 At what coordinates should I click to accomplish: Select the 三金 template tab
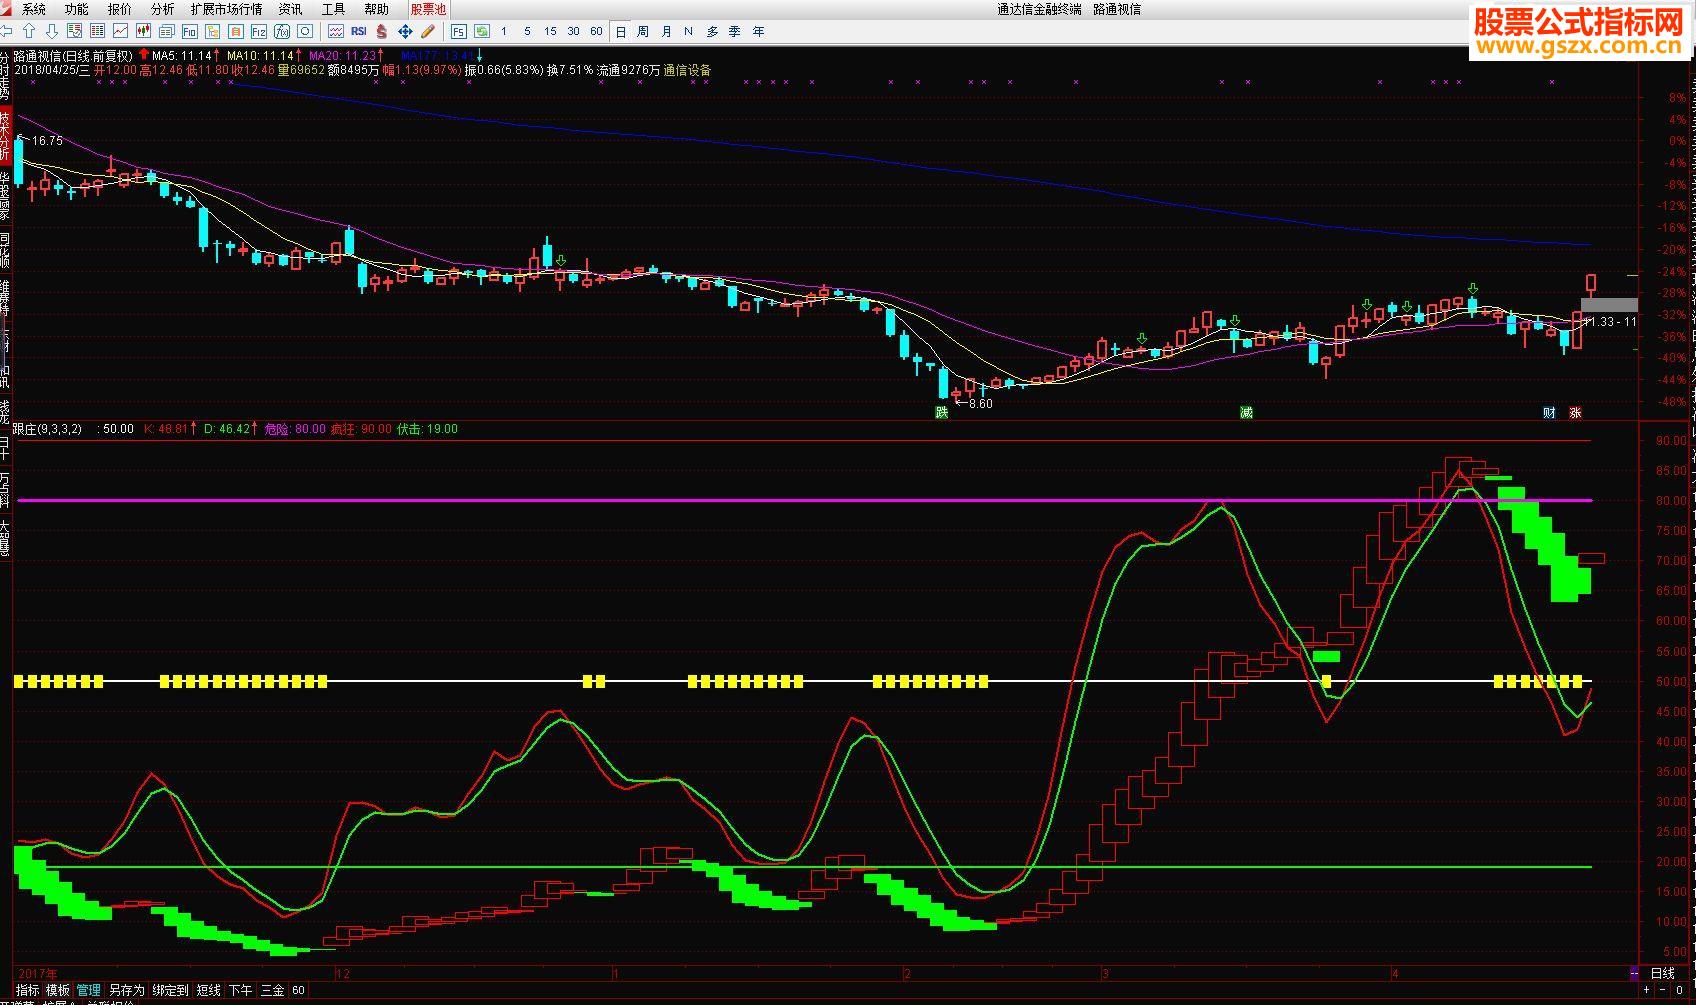273,990
